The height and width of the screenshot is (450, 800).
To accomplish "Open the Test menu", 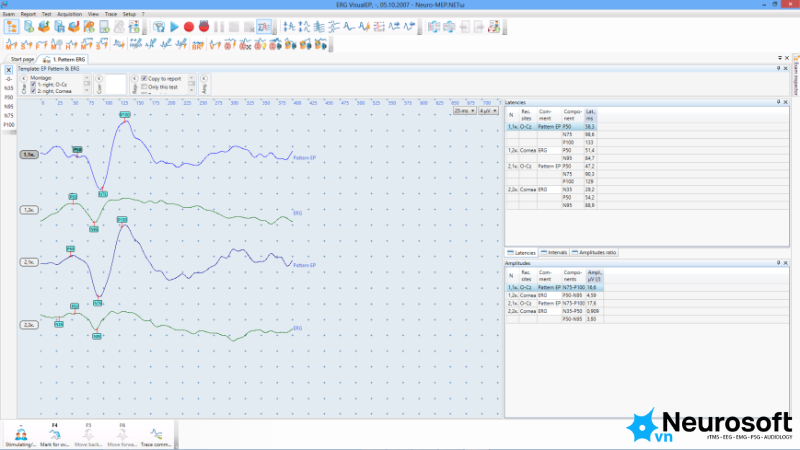I will tap(46, 14).
